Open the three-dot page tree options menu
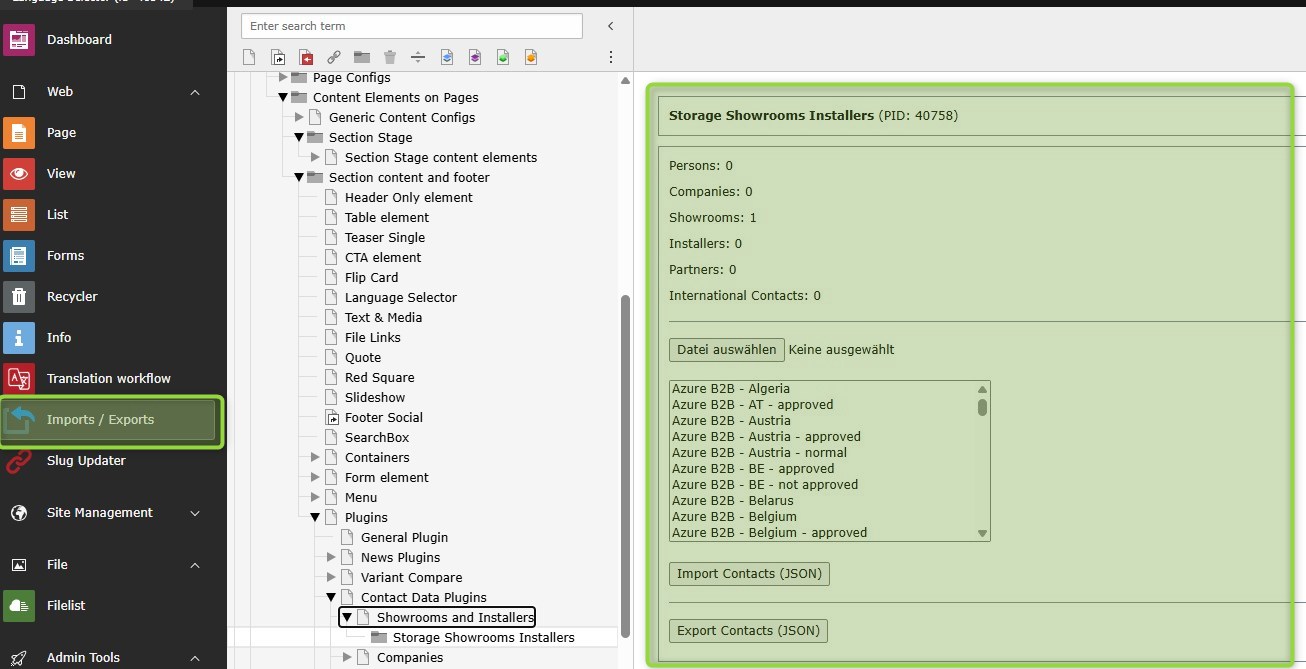 click(611, 57)
